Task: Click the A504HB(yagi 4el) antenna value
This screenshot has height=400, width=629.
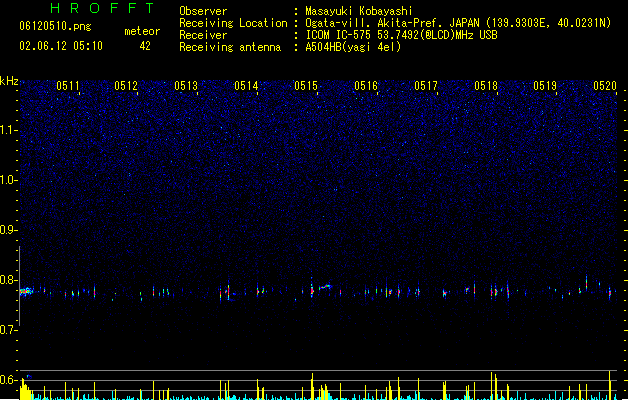Action: click(x=353, y=47)
